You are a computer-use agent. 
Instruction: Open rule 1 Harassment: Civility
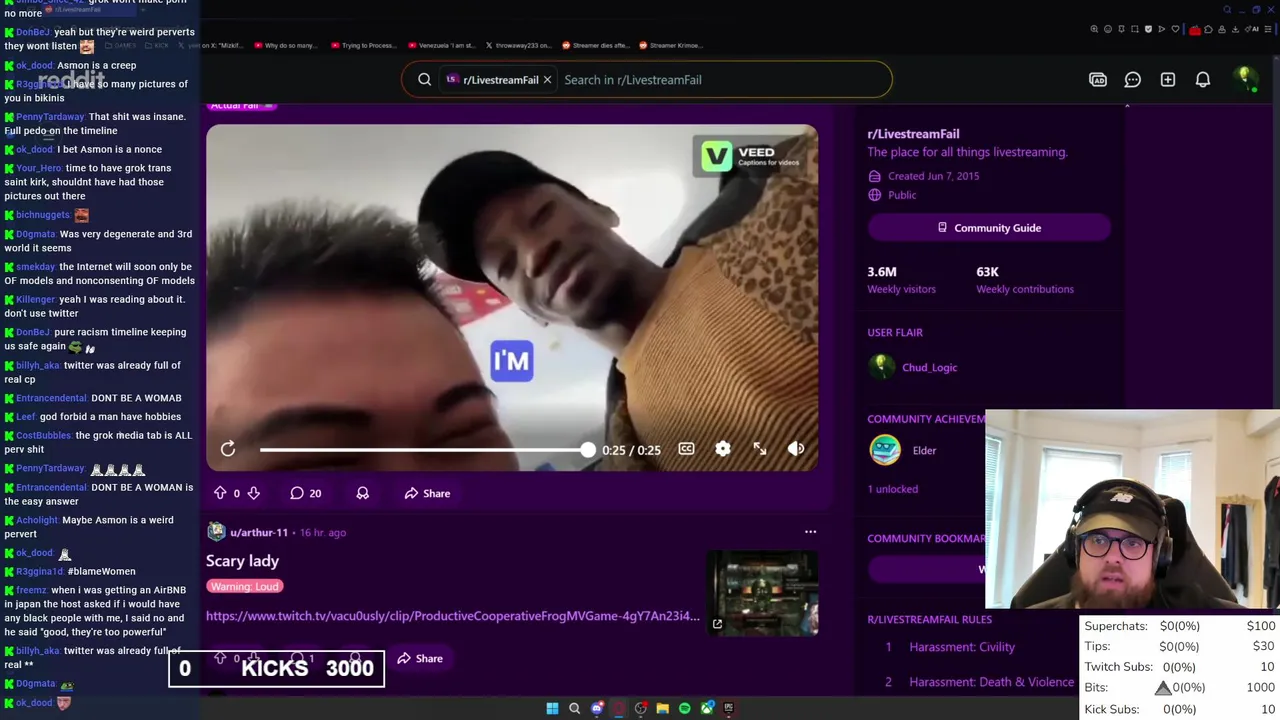[x=962, y=647]
